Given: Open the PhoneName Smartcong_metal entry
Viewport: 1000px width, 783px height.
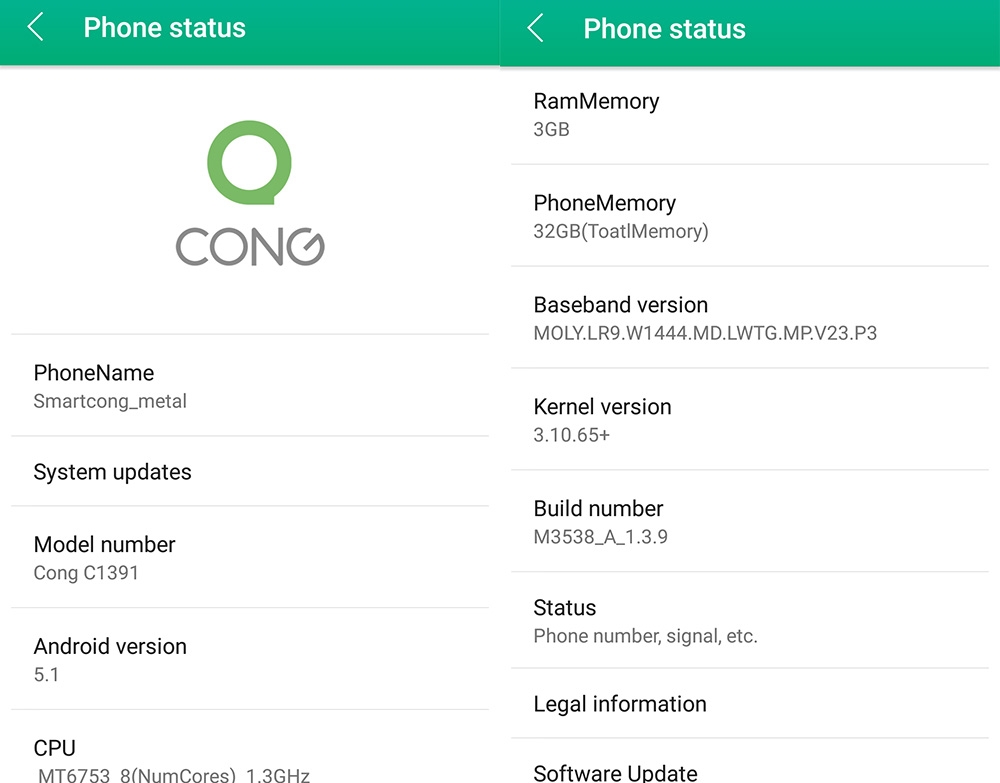Looking at the screenshot, I should tap(250, 386).
